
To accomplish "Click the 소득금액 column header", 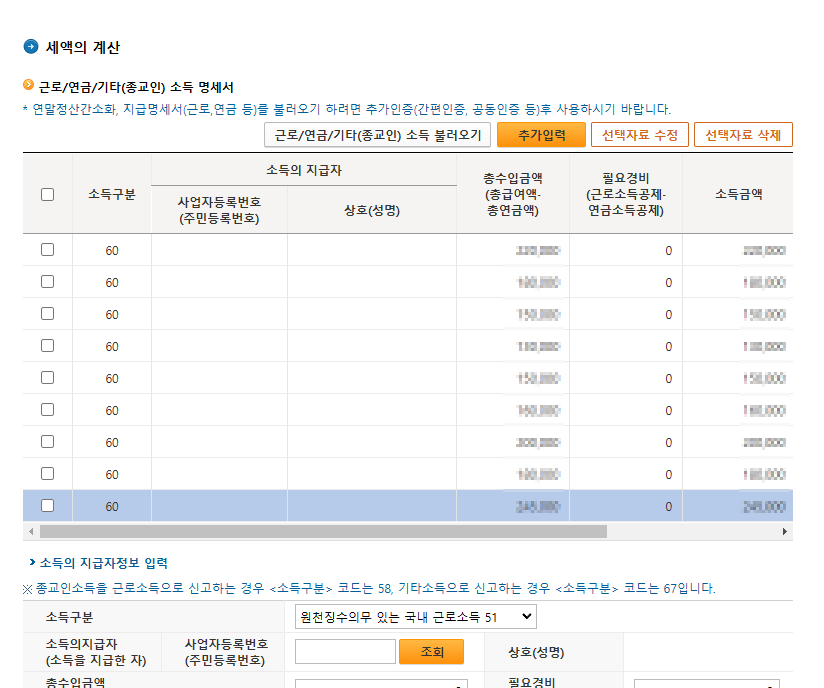I will pos(738,194).
